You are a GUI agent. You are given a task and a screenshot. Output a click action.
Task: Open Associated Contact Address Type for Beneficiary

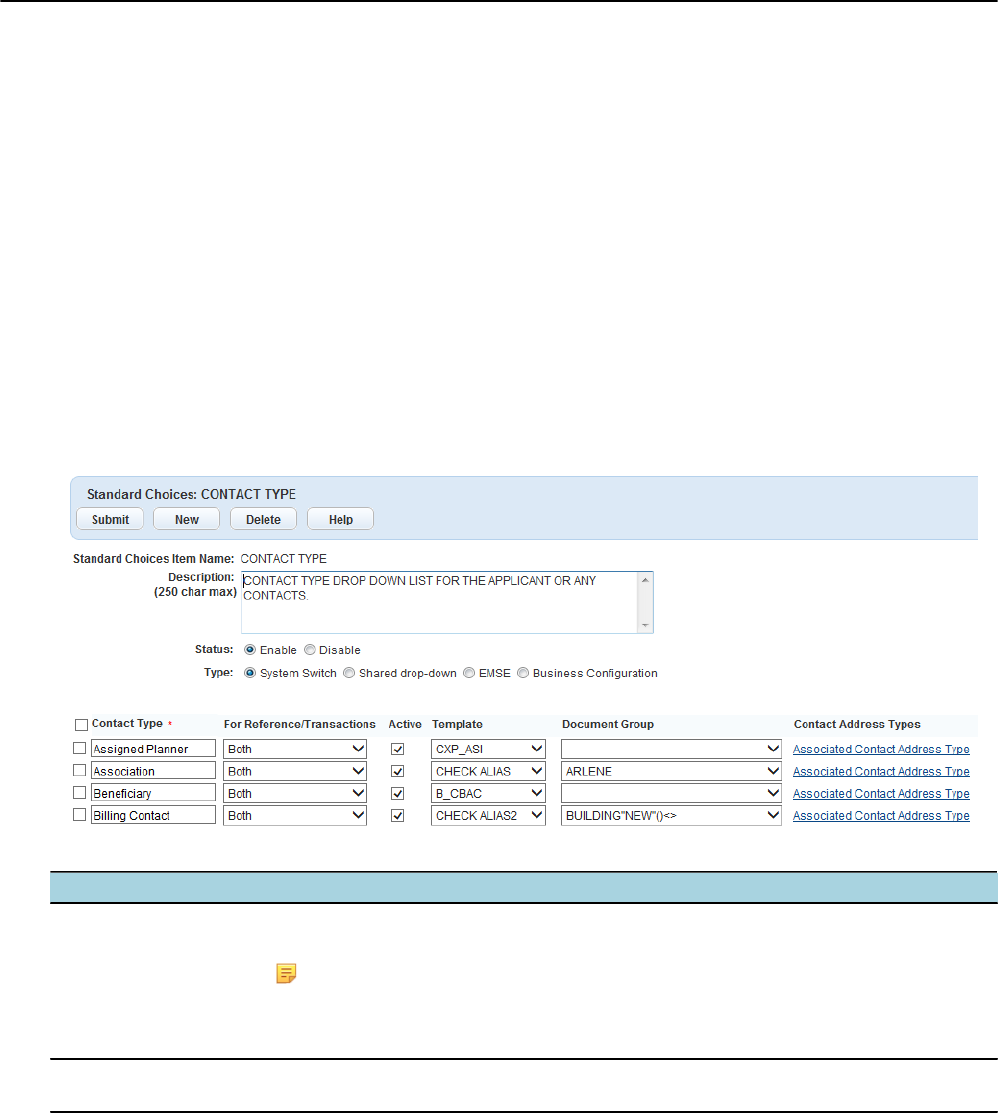[881, 794]
